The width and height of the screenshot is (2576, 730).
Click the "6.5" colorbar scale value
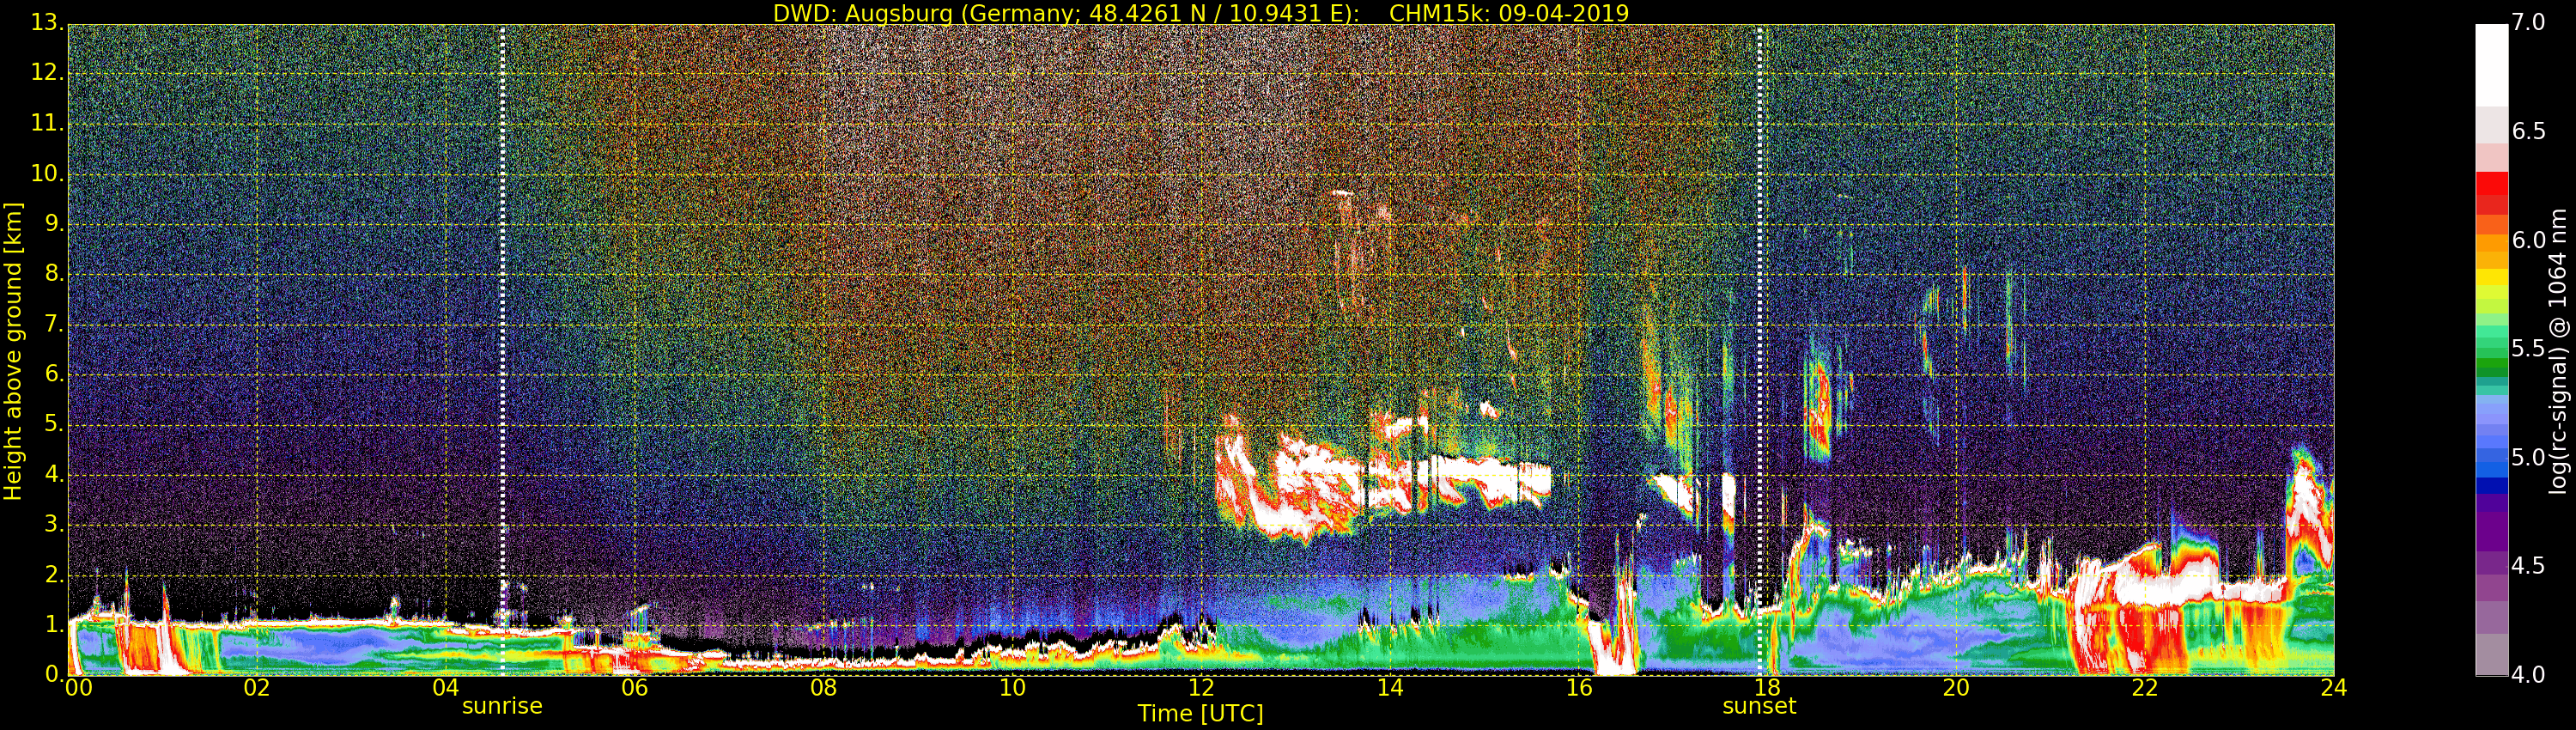pyautogui.click(x=2529, y=131)
